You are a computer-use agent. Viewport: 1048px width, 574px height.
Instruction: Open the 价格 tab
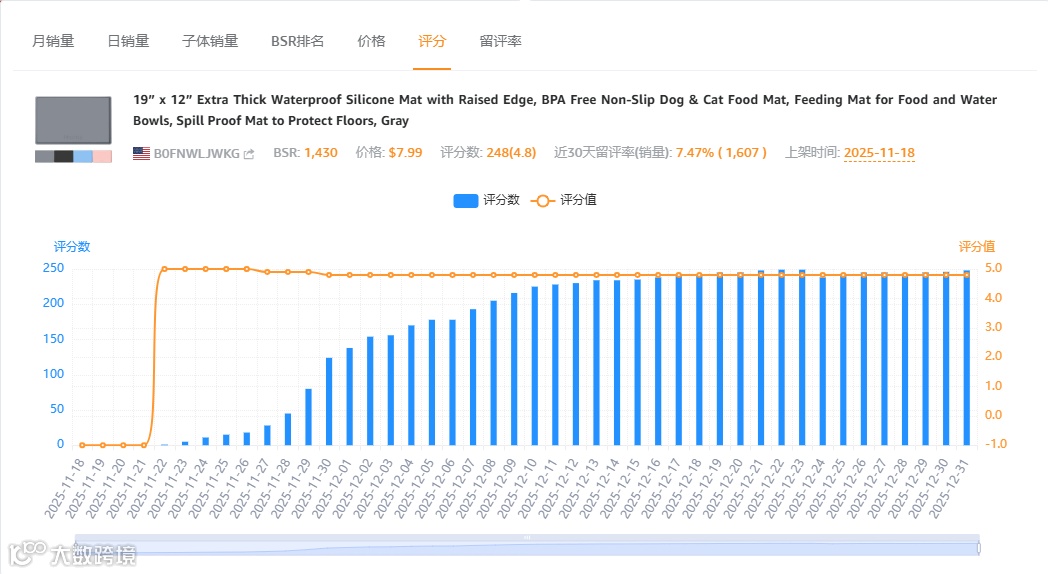coord(371,41)
